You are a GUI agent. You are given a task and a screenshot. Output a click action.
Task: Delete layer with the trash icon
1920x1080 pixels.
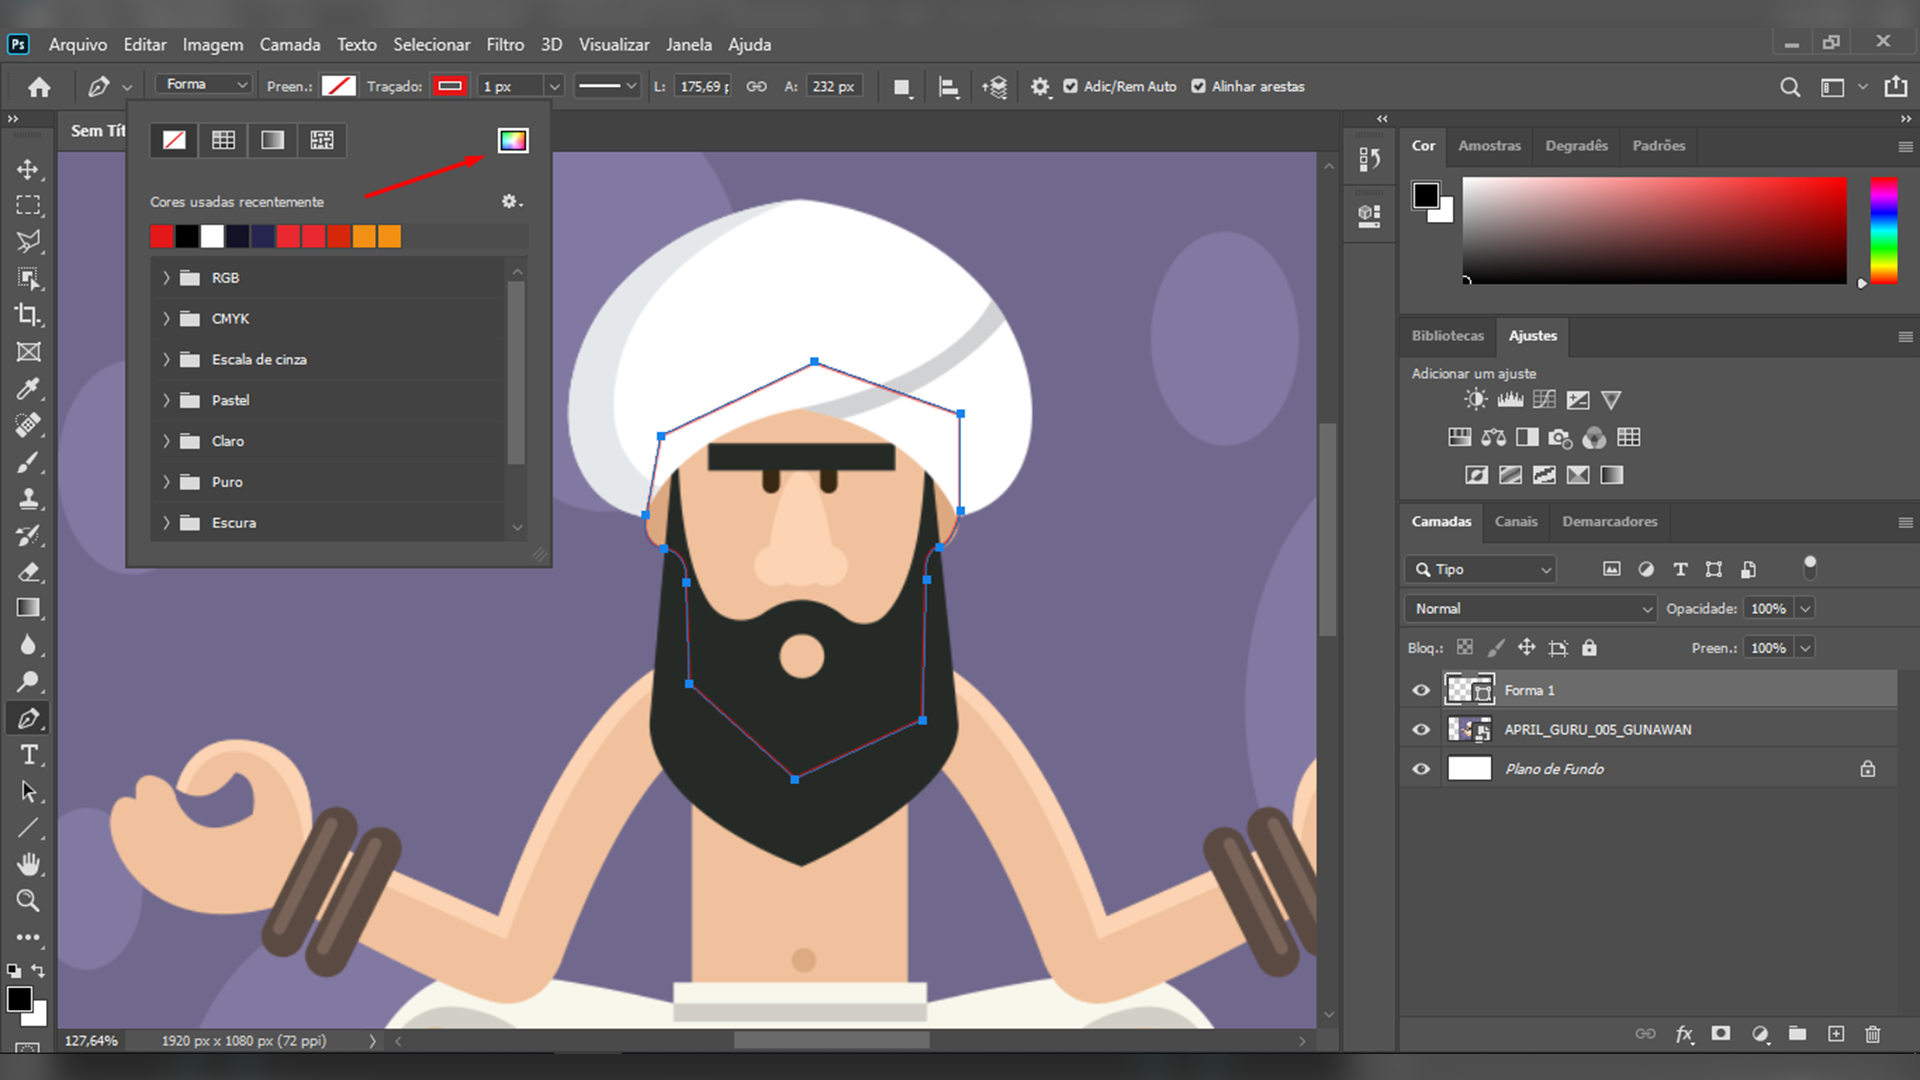(x=1873, y=1034)
